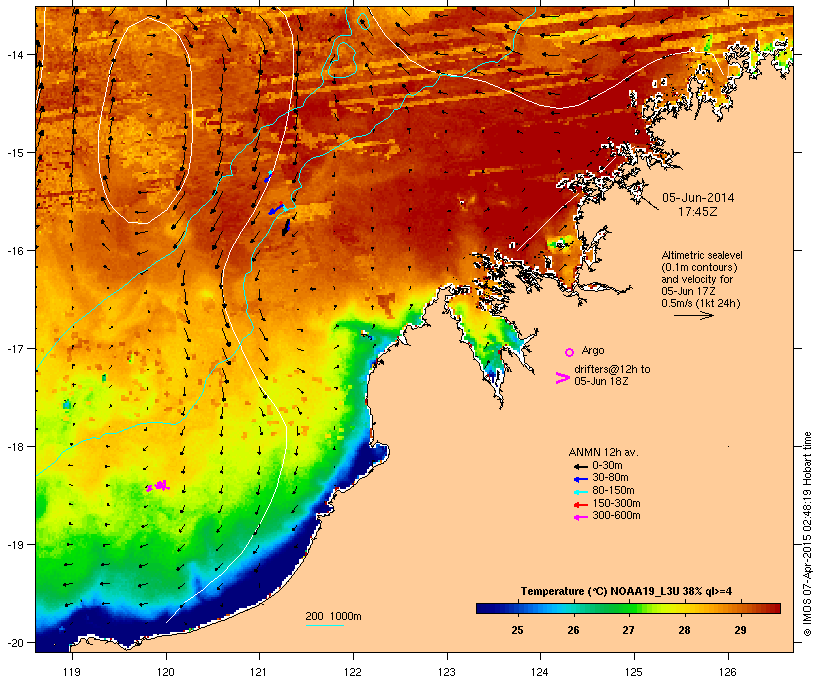The height and width of the screenshot is (680, 820).
Task: Click the magenta 300-600m legend arrow
Action: point(580,517)
